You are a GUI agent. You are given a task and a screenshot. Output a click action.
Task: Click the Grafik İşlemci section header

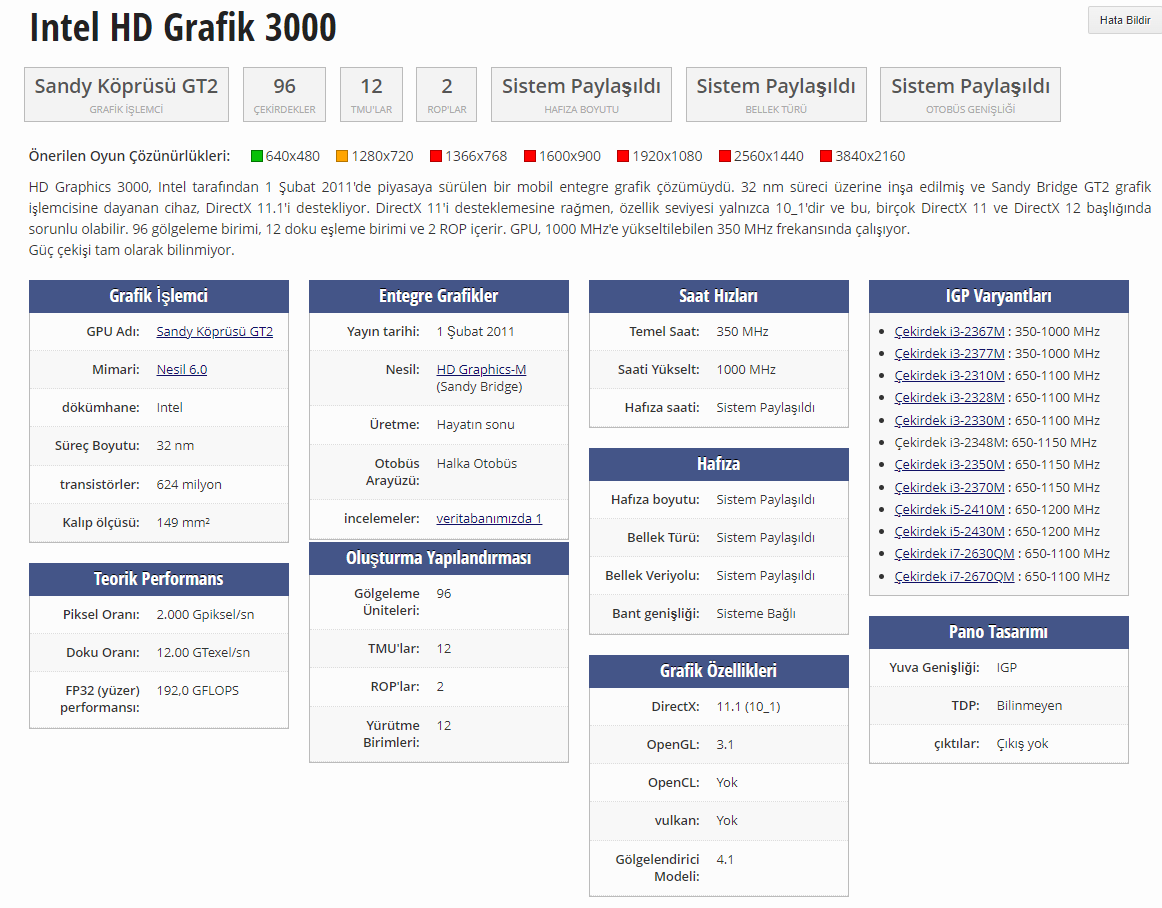tap(159, 296)
